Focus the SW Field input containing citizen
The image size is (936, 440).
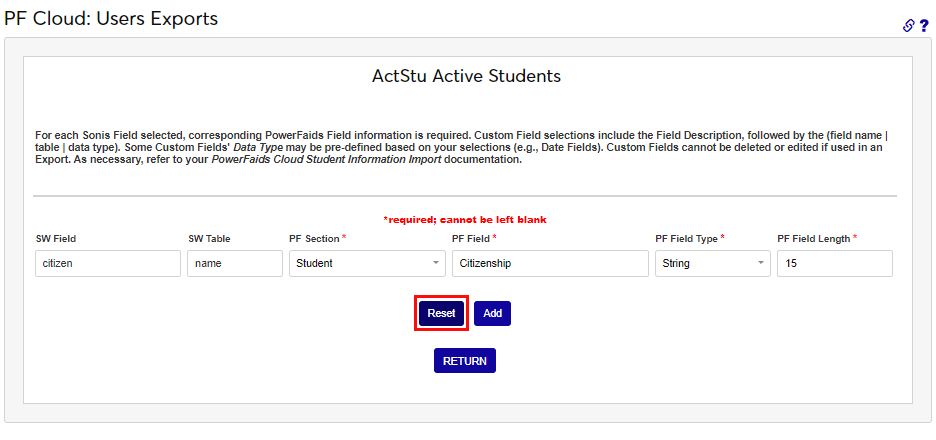click(x=106, y=263)
